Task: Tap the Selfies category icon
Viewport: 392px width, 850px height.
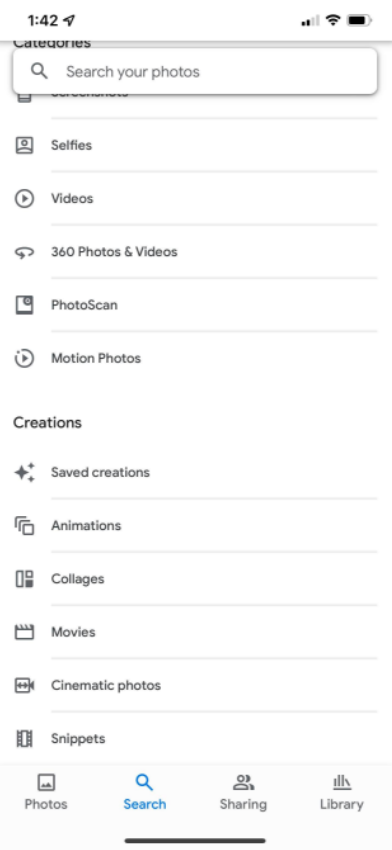Action: (x=24, y=145)
